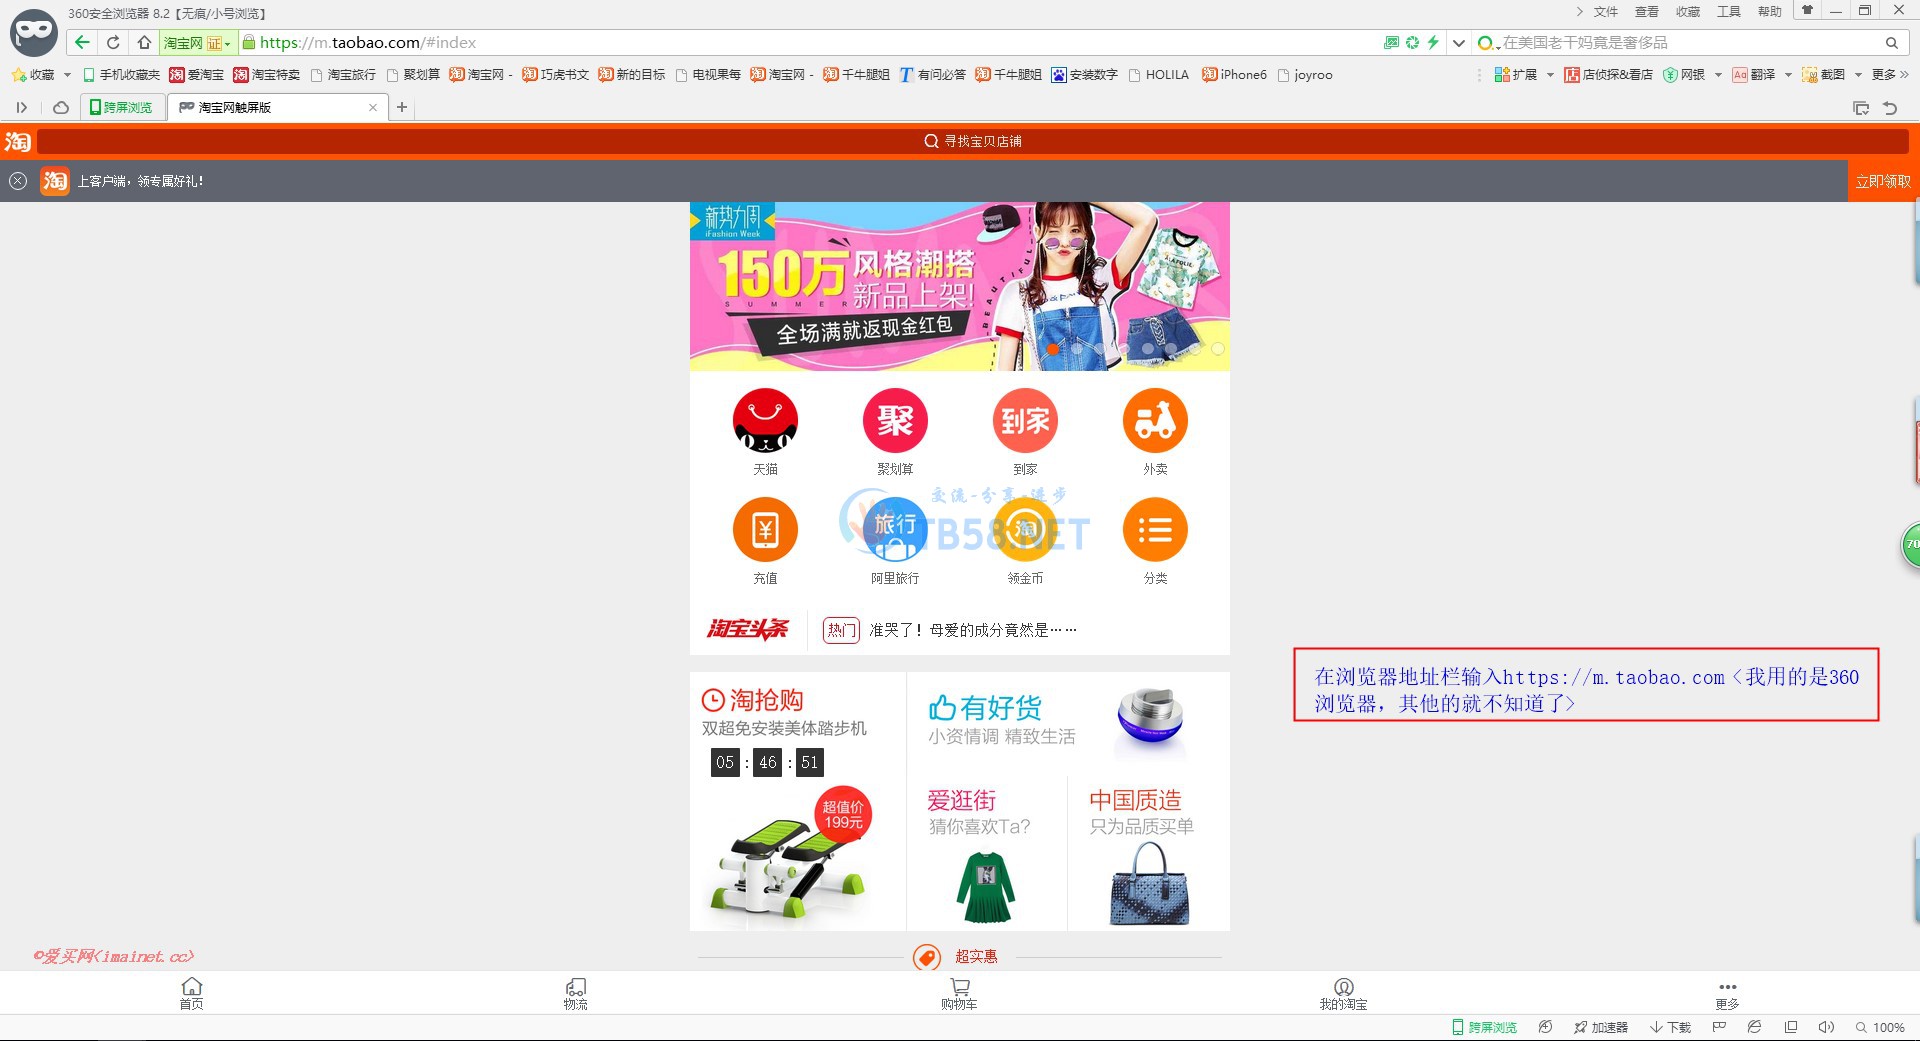Click the browser reload button

coord(113,42)
